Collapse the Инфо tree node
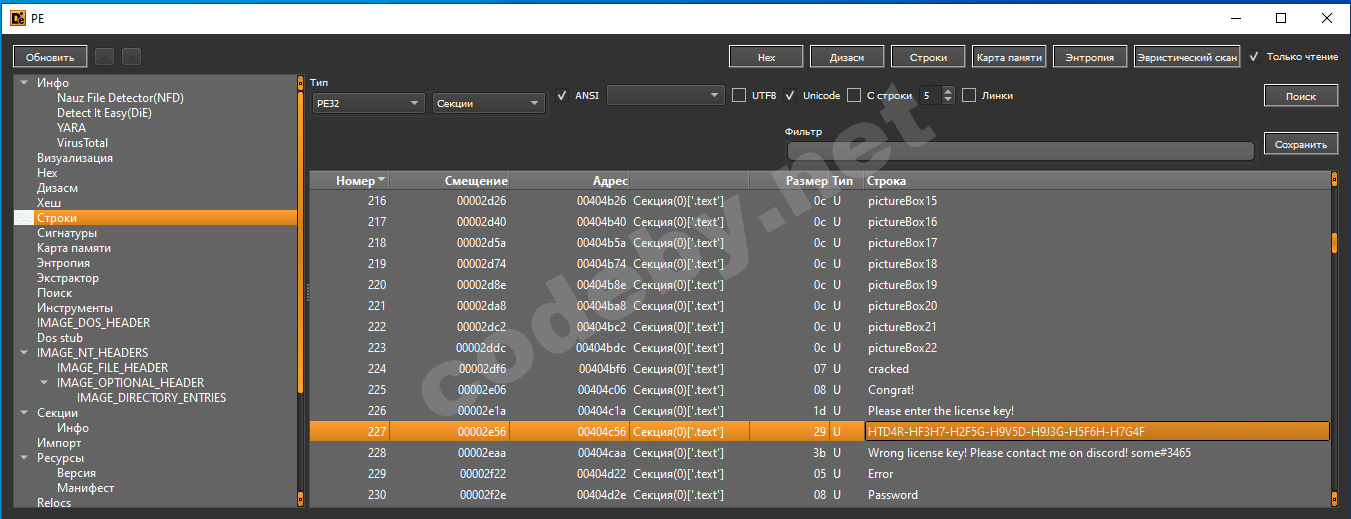Image resolution: width=1351 pixels, height=519 pixels. 23,83
